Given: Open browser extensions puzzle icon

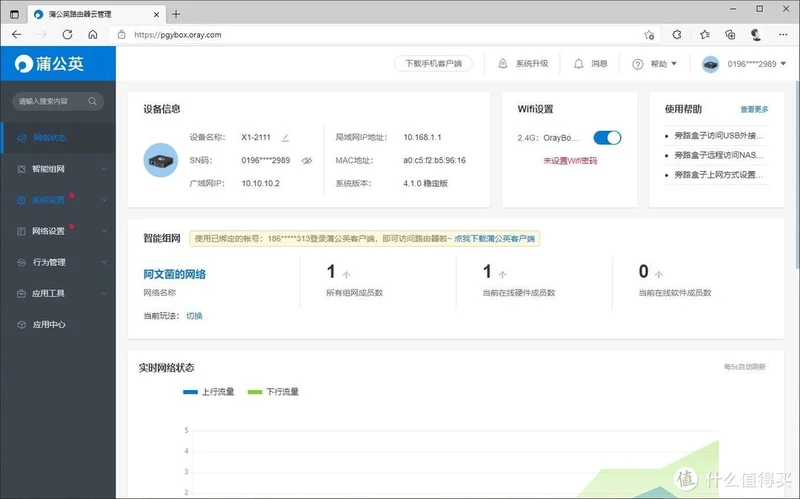Looking at the screenshot, I should 677,35.
